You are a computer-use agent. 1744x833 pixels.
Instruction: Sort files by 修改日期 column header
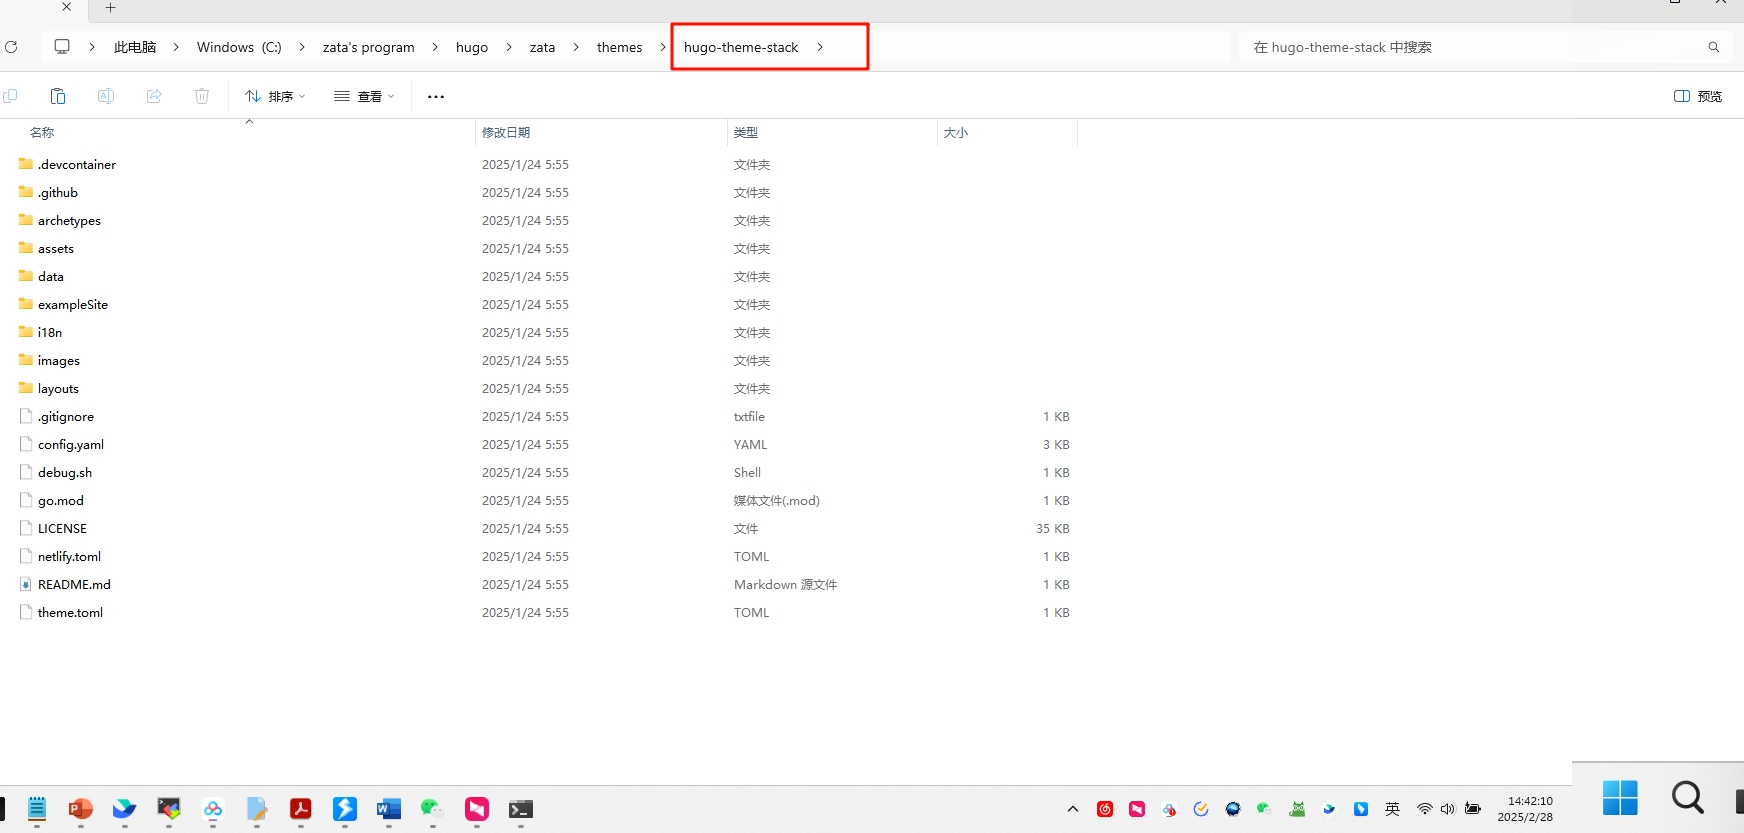click(506, 132)
